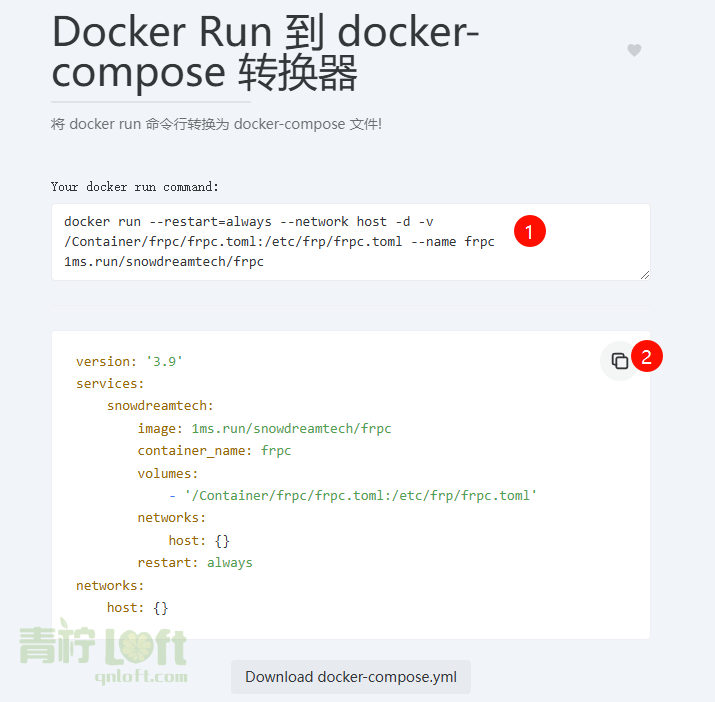This screenshot has height=702, width=715.
Task: Click the red number 1 marker
Action: point(529,231)
